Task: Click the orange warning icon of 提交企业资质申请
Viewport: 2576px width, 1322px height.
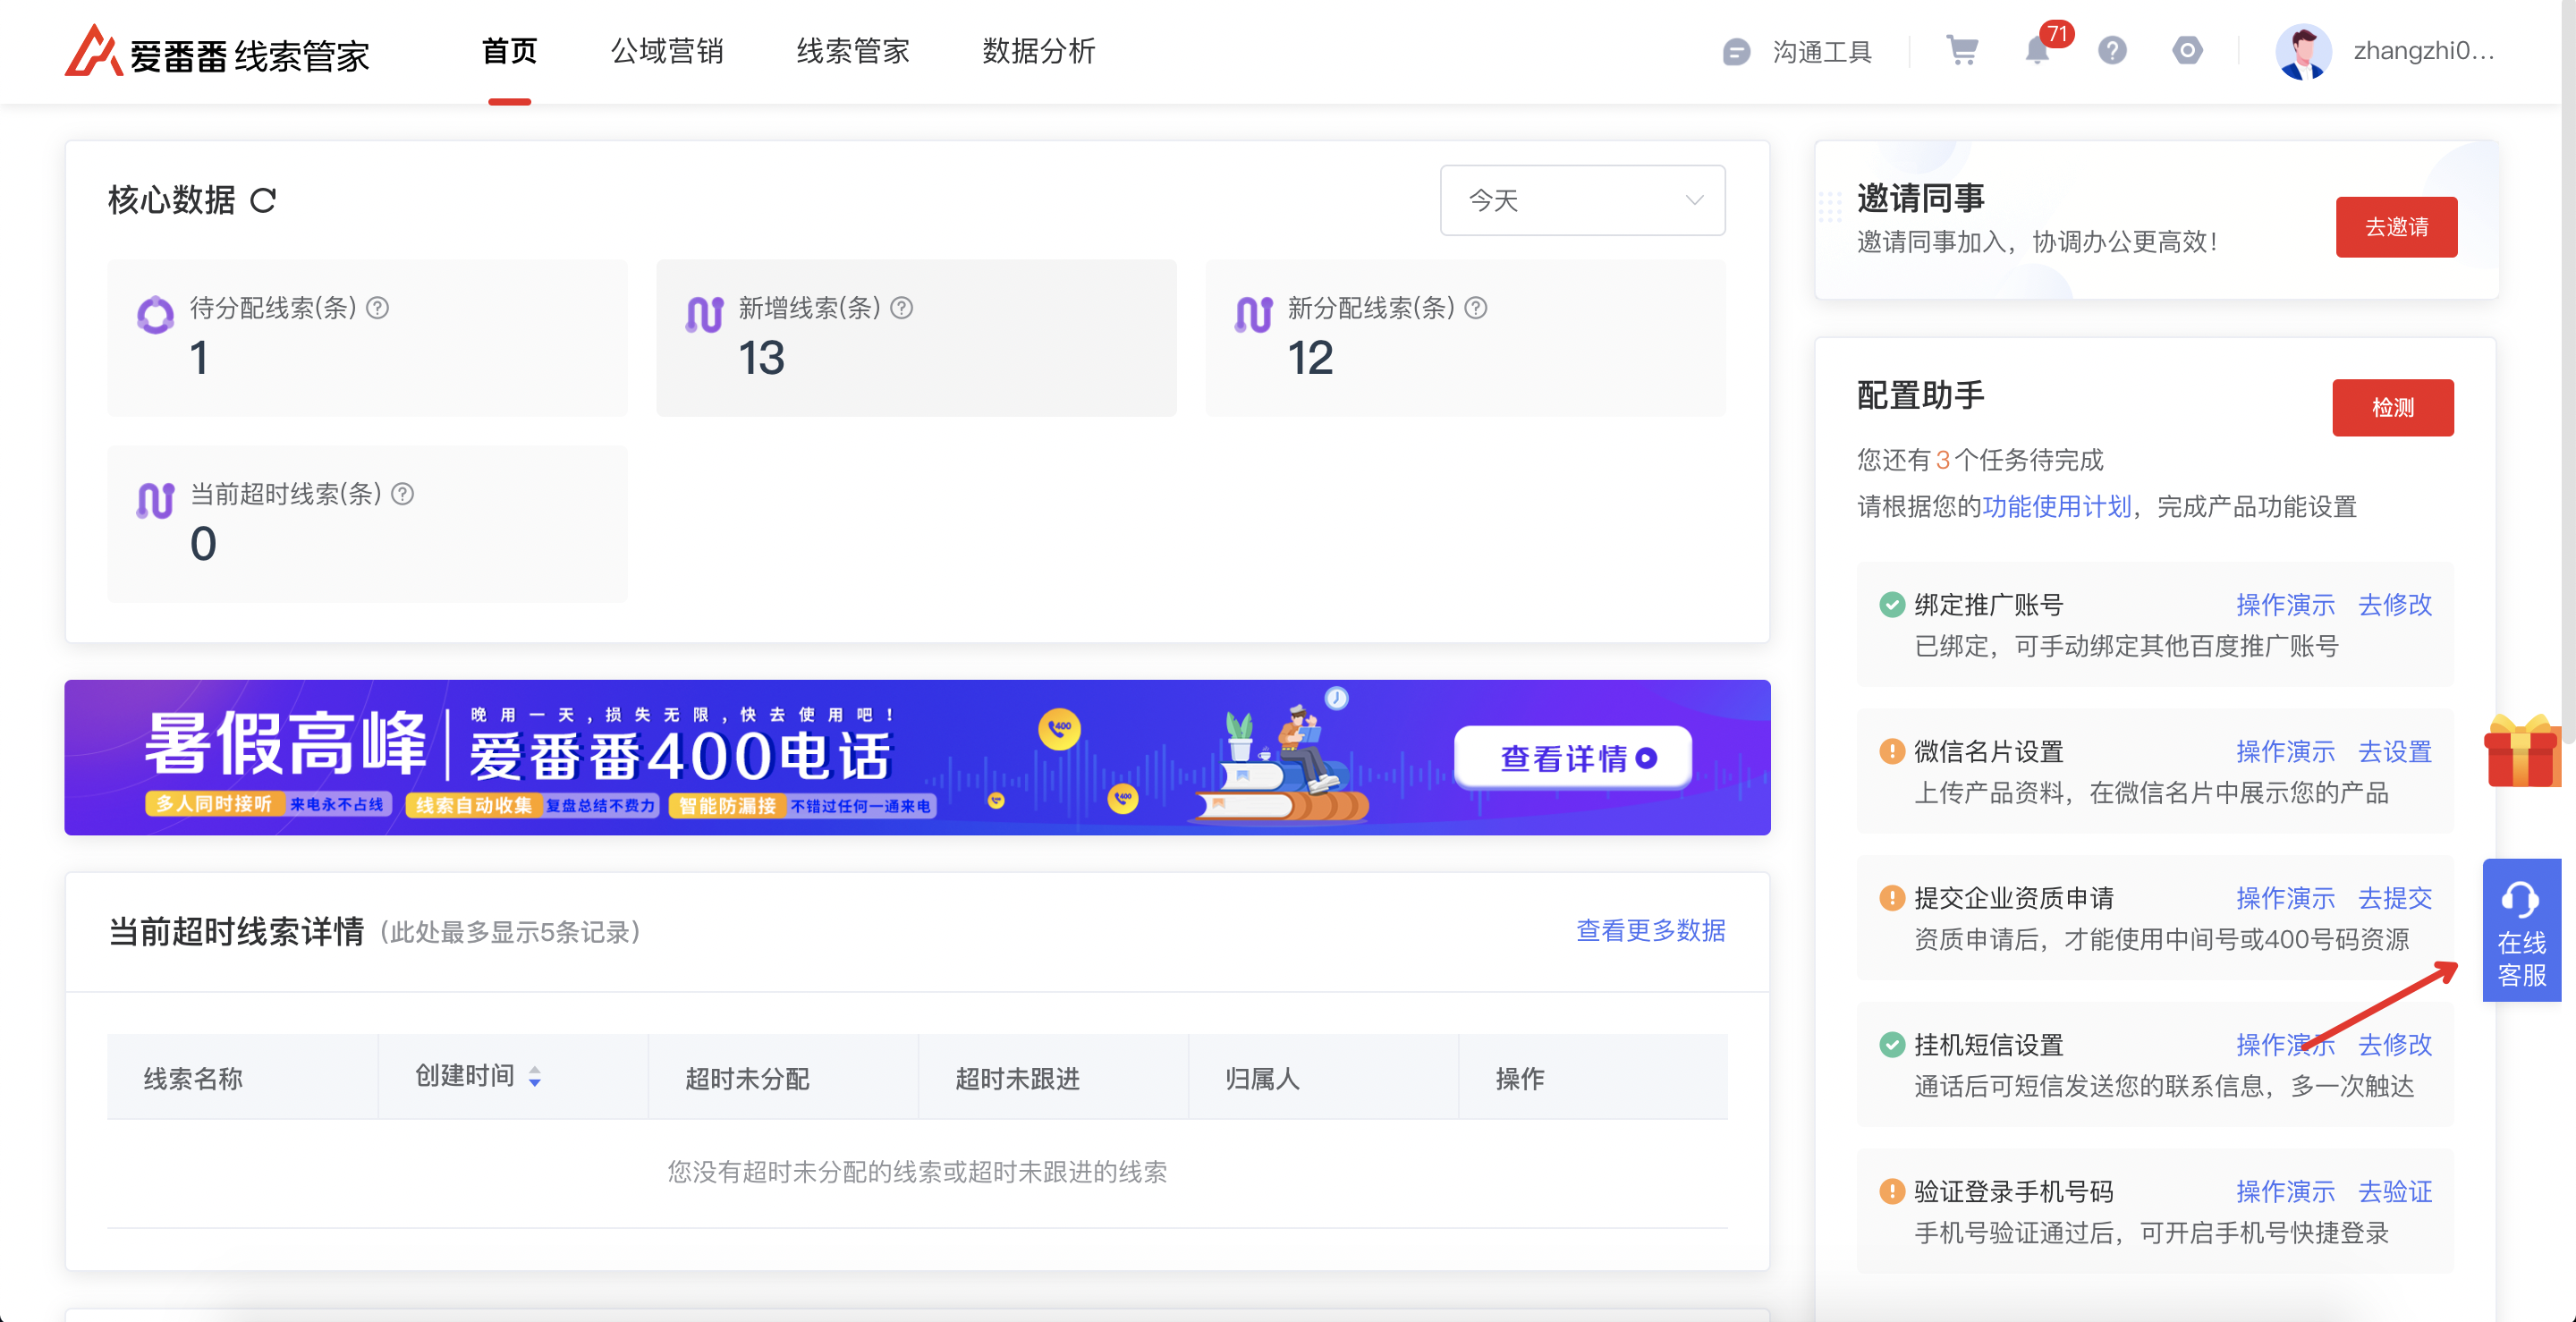Action: (1891, 898)
